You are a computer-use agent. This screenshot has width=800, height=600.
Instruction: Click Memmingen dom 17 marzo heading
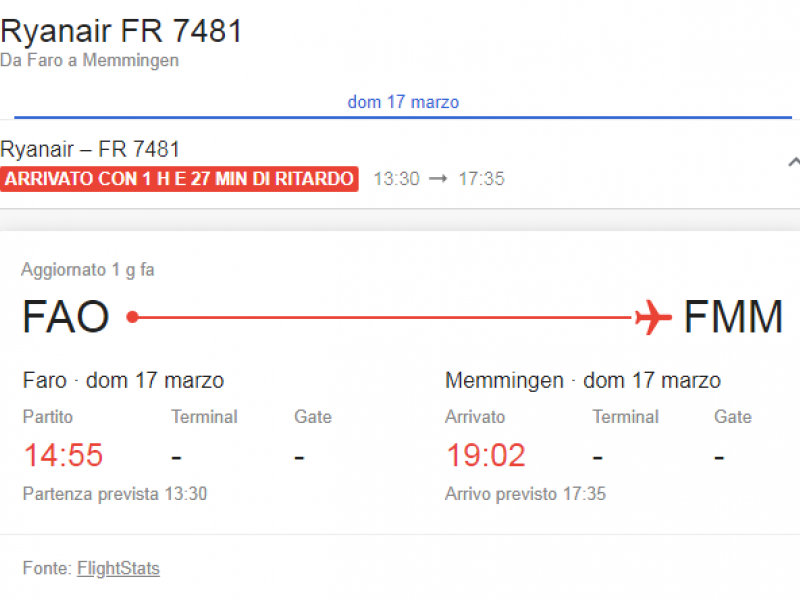pyautogui.click(x=583, y=381)
